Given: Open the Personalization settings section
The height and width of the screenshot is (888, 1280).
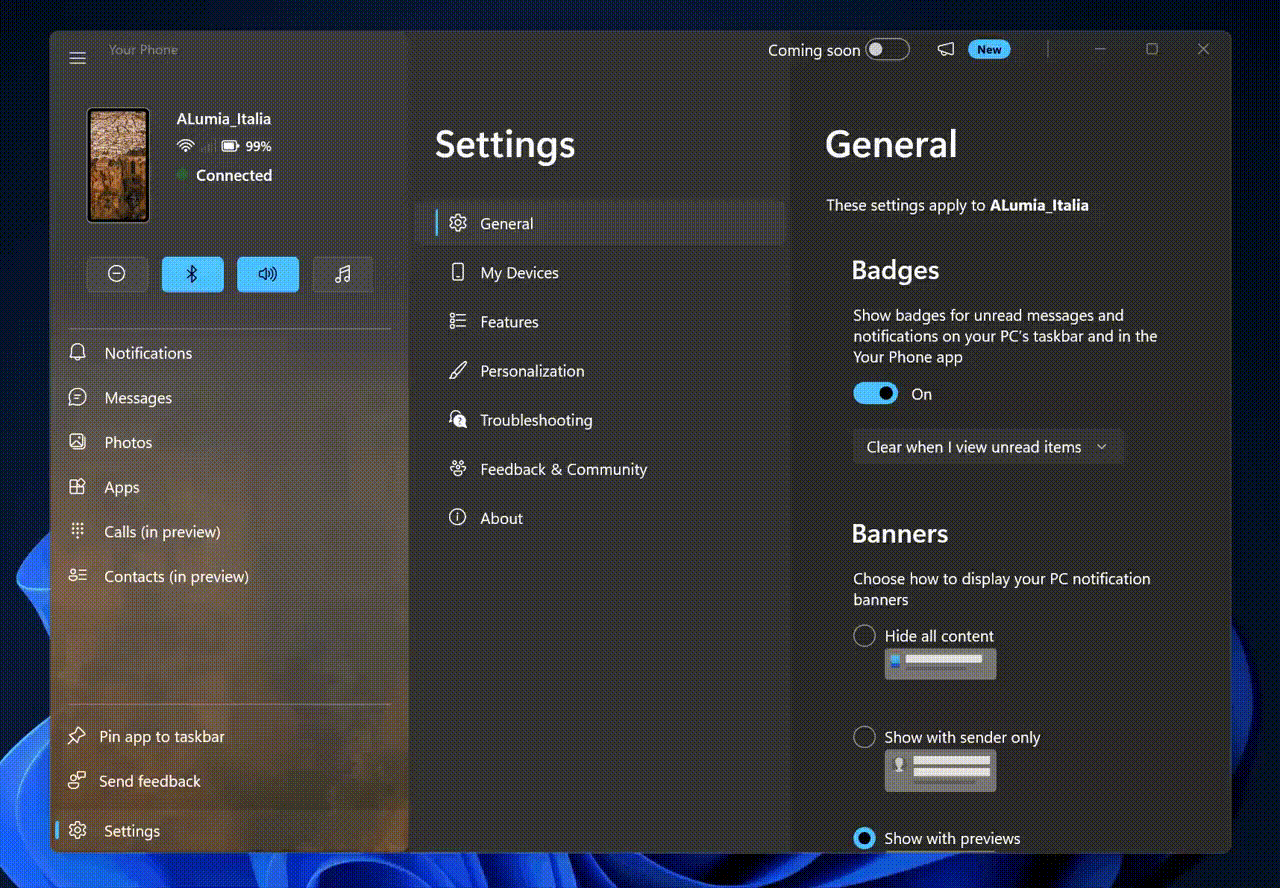Looking at the screenshot, I should (x=532, y=371).
